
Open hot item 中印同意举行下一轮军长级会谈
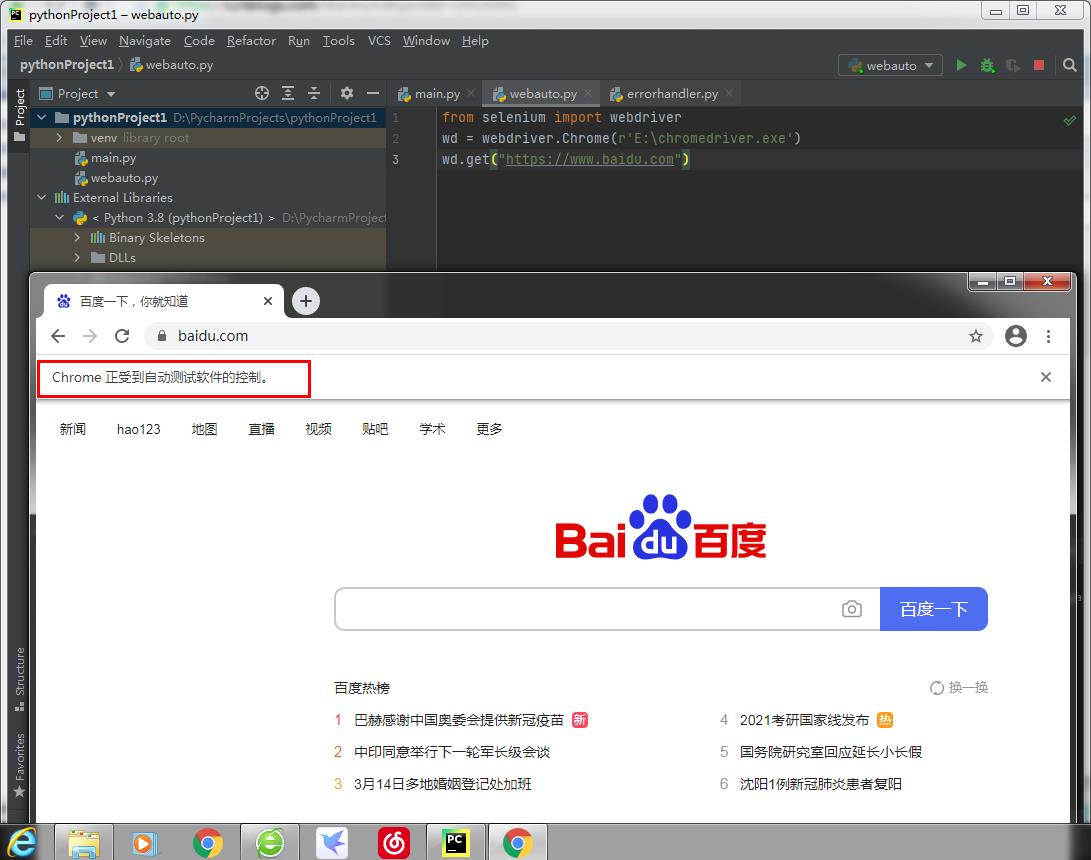click(x=452, y=752)
